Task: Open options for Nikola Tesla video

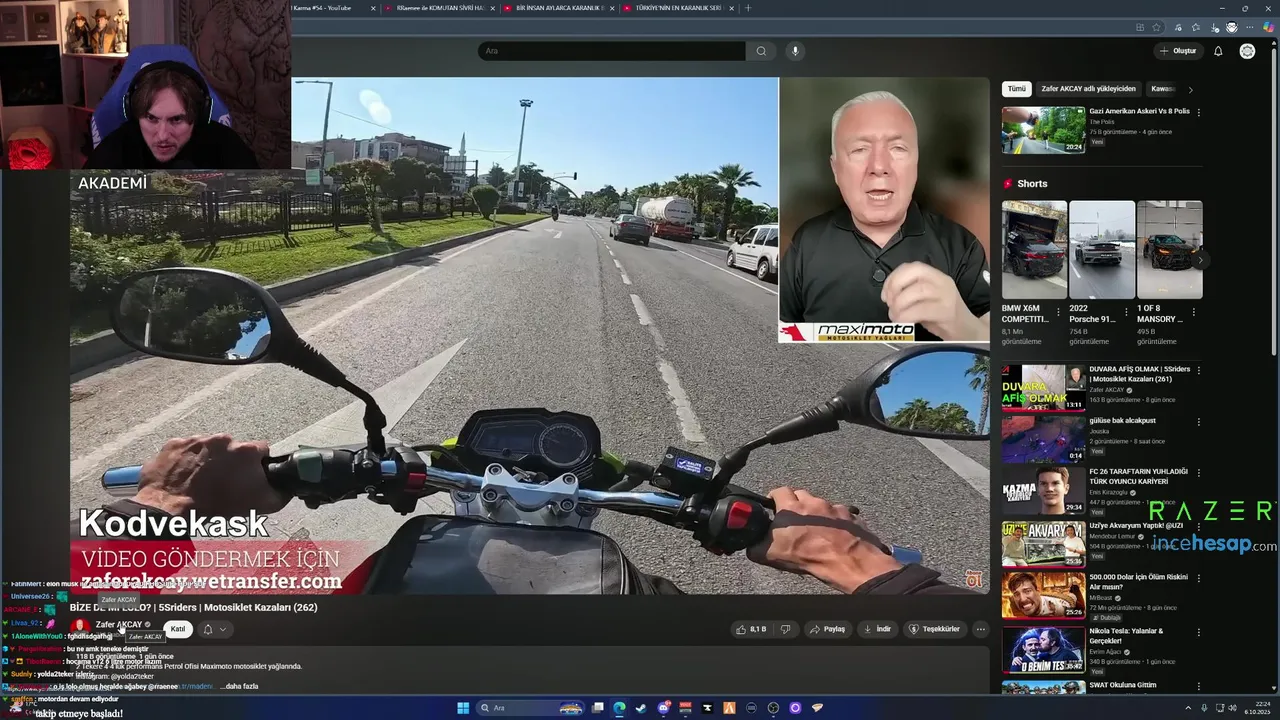Action: (x=1198, y=632)
